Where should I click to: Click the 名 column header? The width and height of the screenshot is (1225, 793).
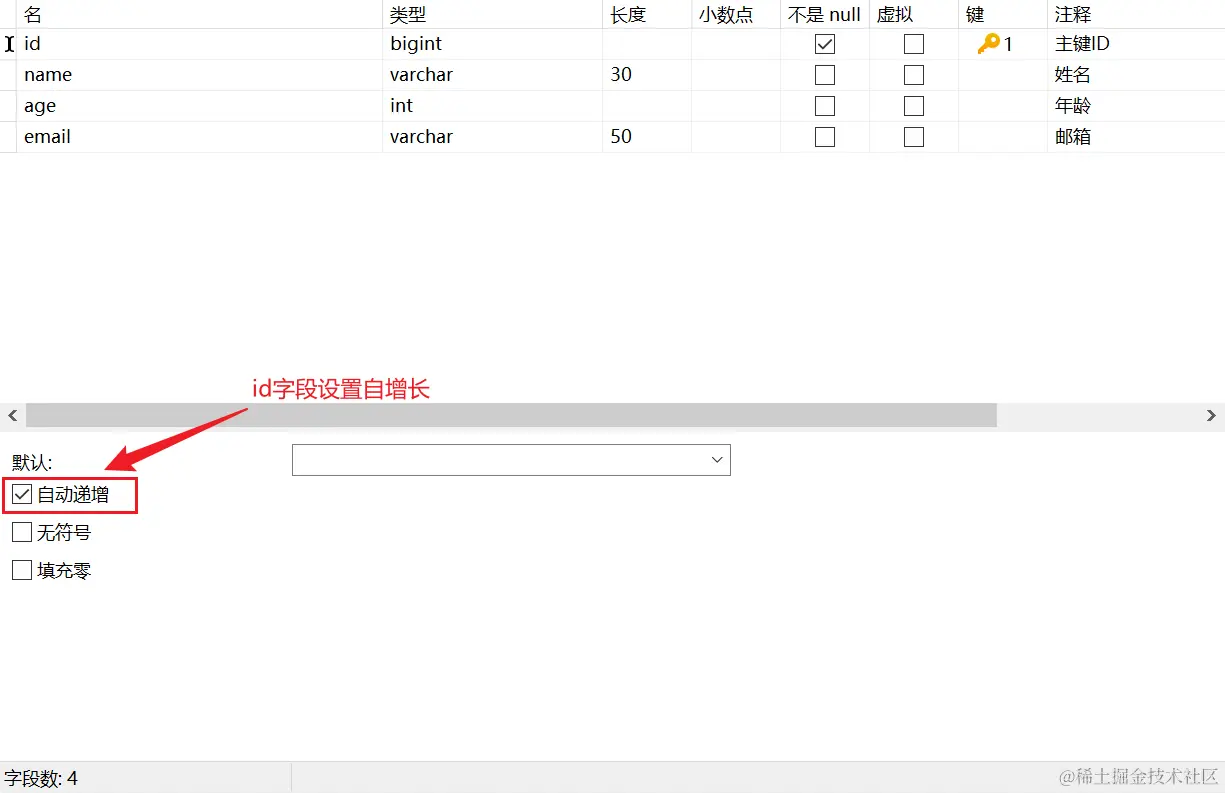tap(200, 14)
